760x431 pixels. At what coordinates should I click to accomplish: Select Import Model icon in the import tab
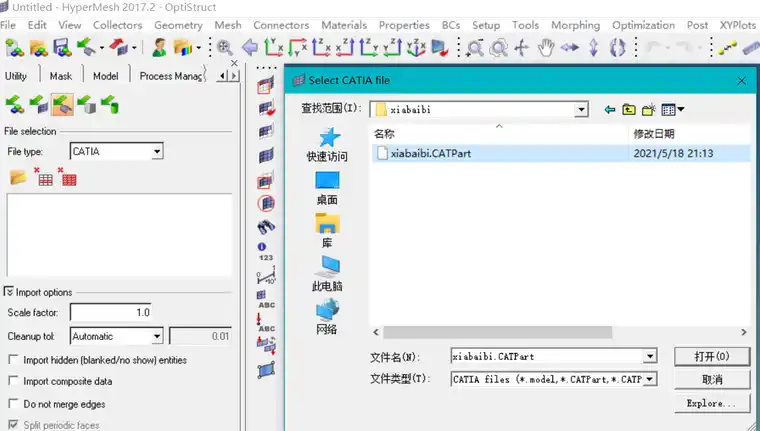15,105
